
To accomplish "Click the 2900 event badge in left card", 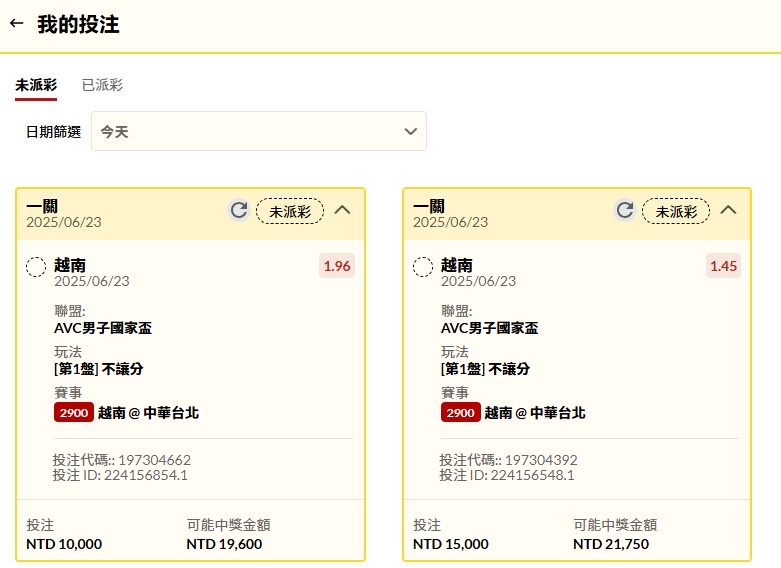I will [x=73, y=413].
